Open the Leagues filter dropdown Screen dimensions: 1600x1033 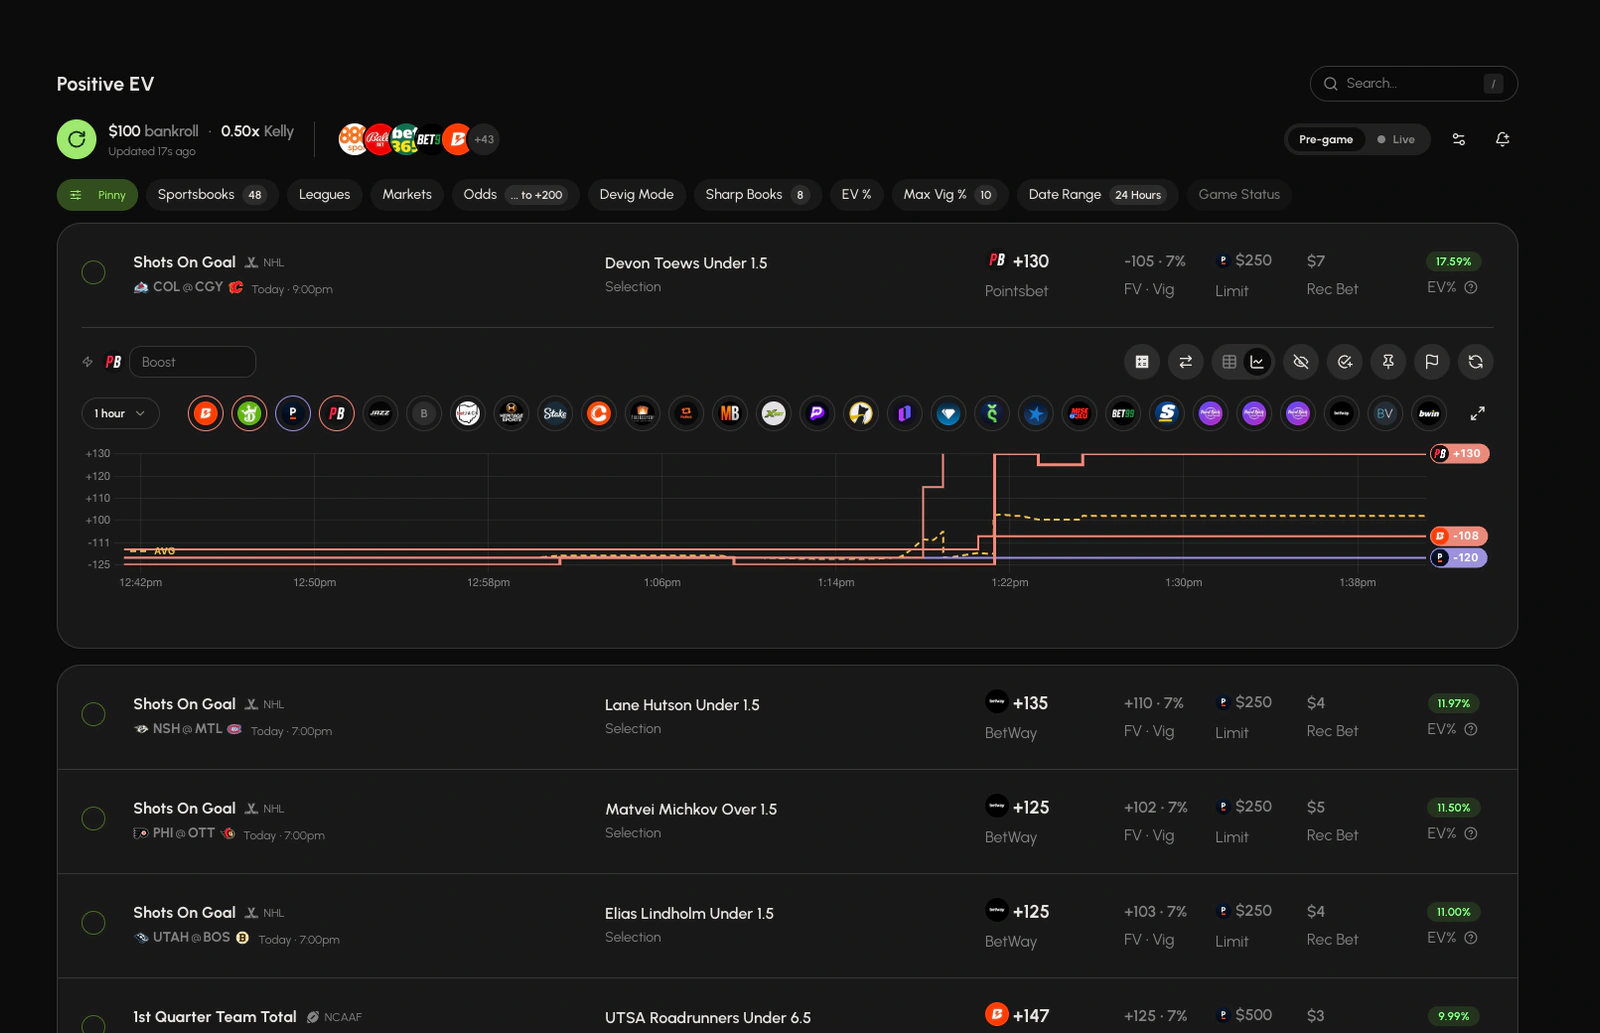[324, 194]
